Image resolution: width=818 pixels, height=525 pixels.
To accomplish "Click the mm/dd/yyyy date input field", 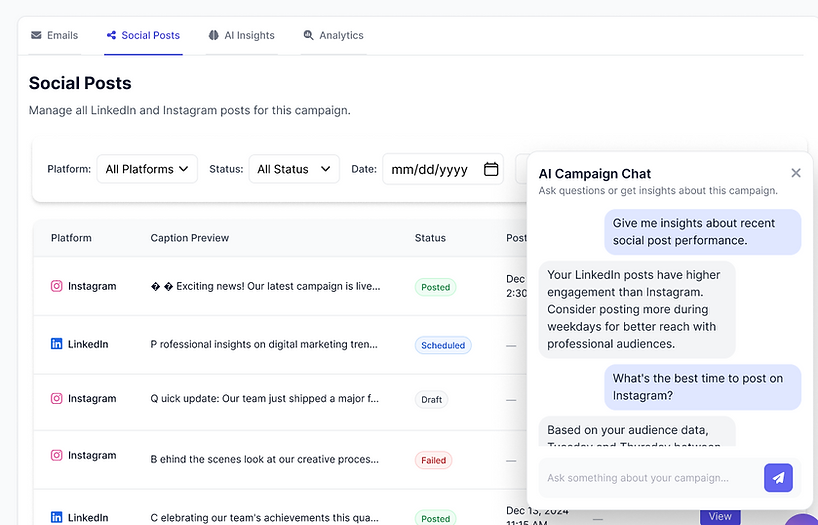I will (430, 169).
